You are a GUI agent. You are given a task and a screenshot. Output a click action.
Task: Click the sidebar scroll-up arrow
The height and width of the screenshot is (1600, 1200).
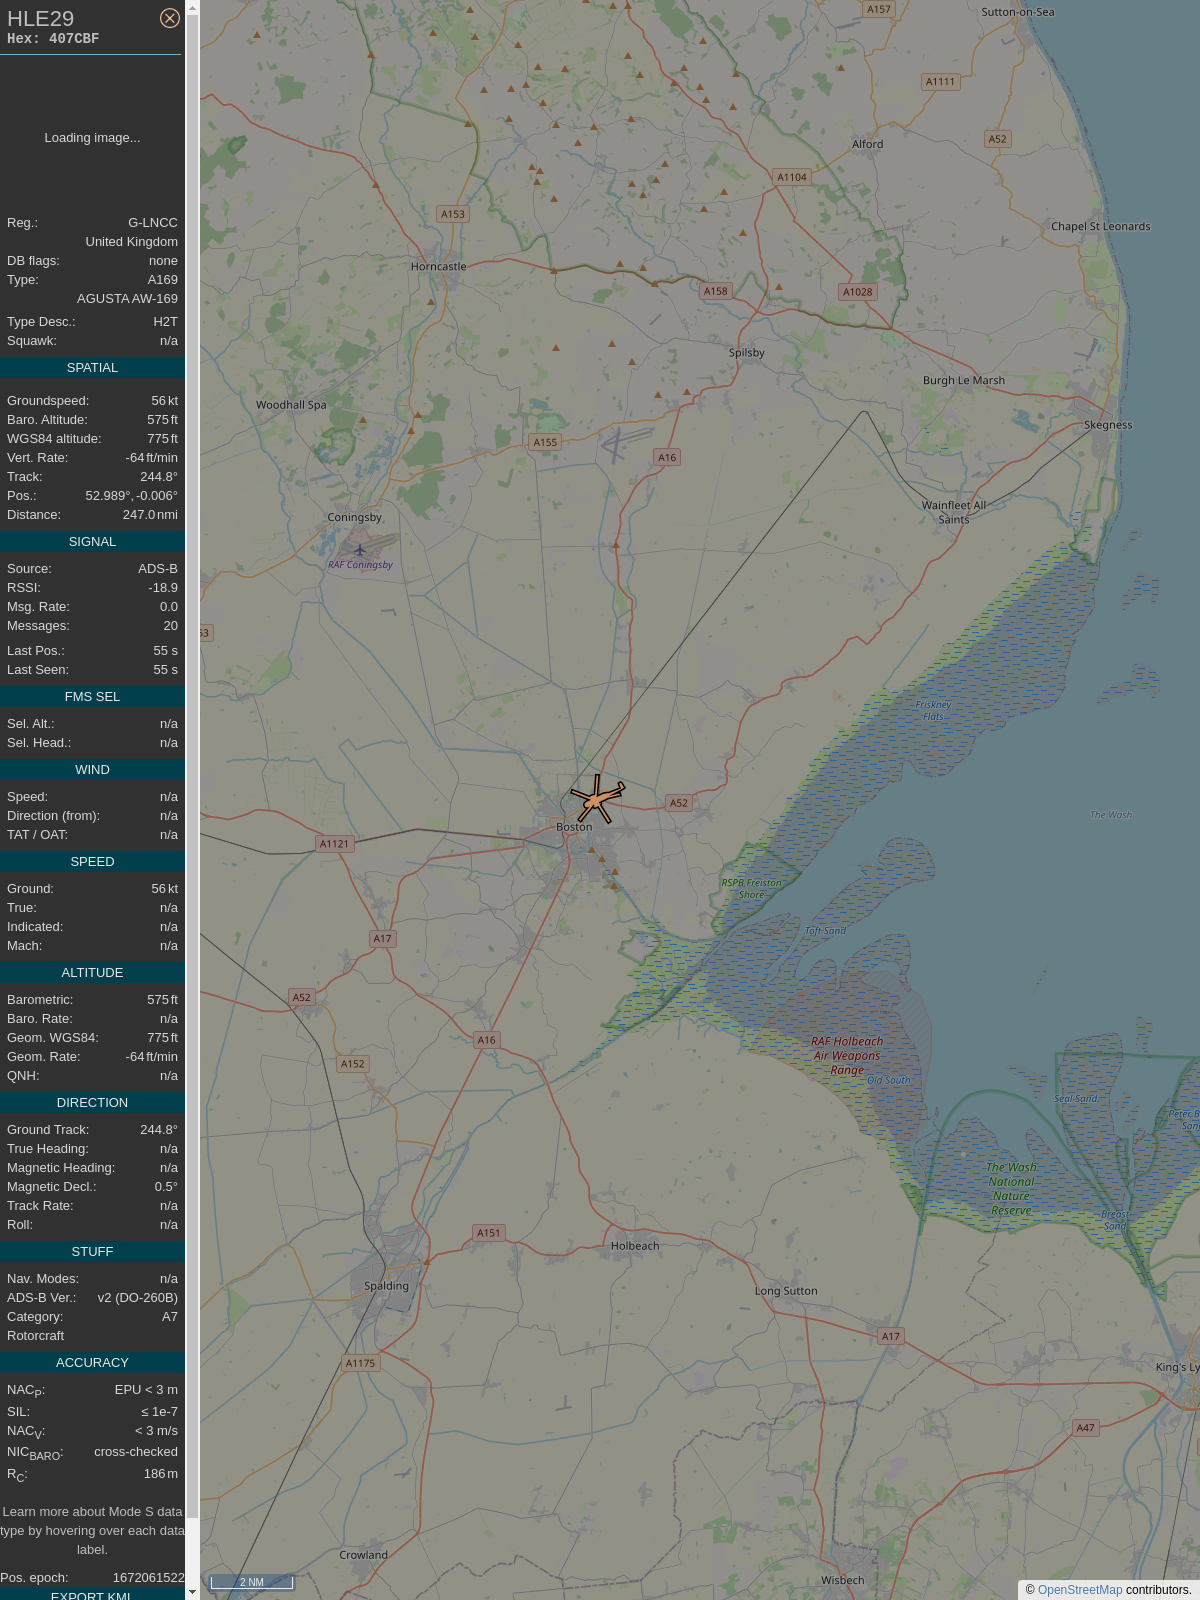point(192,8)
